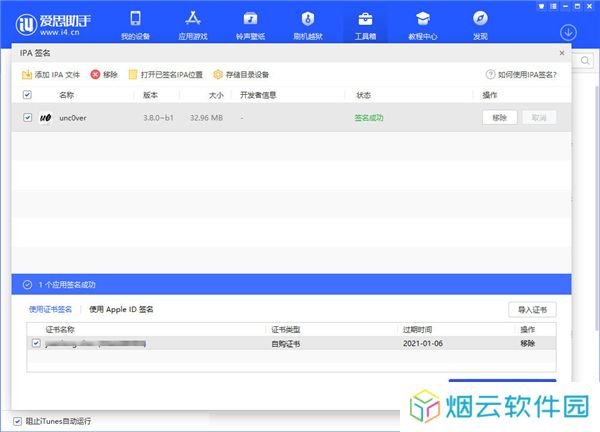Click the 证书类型 column header

click(x=285, y=329)
